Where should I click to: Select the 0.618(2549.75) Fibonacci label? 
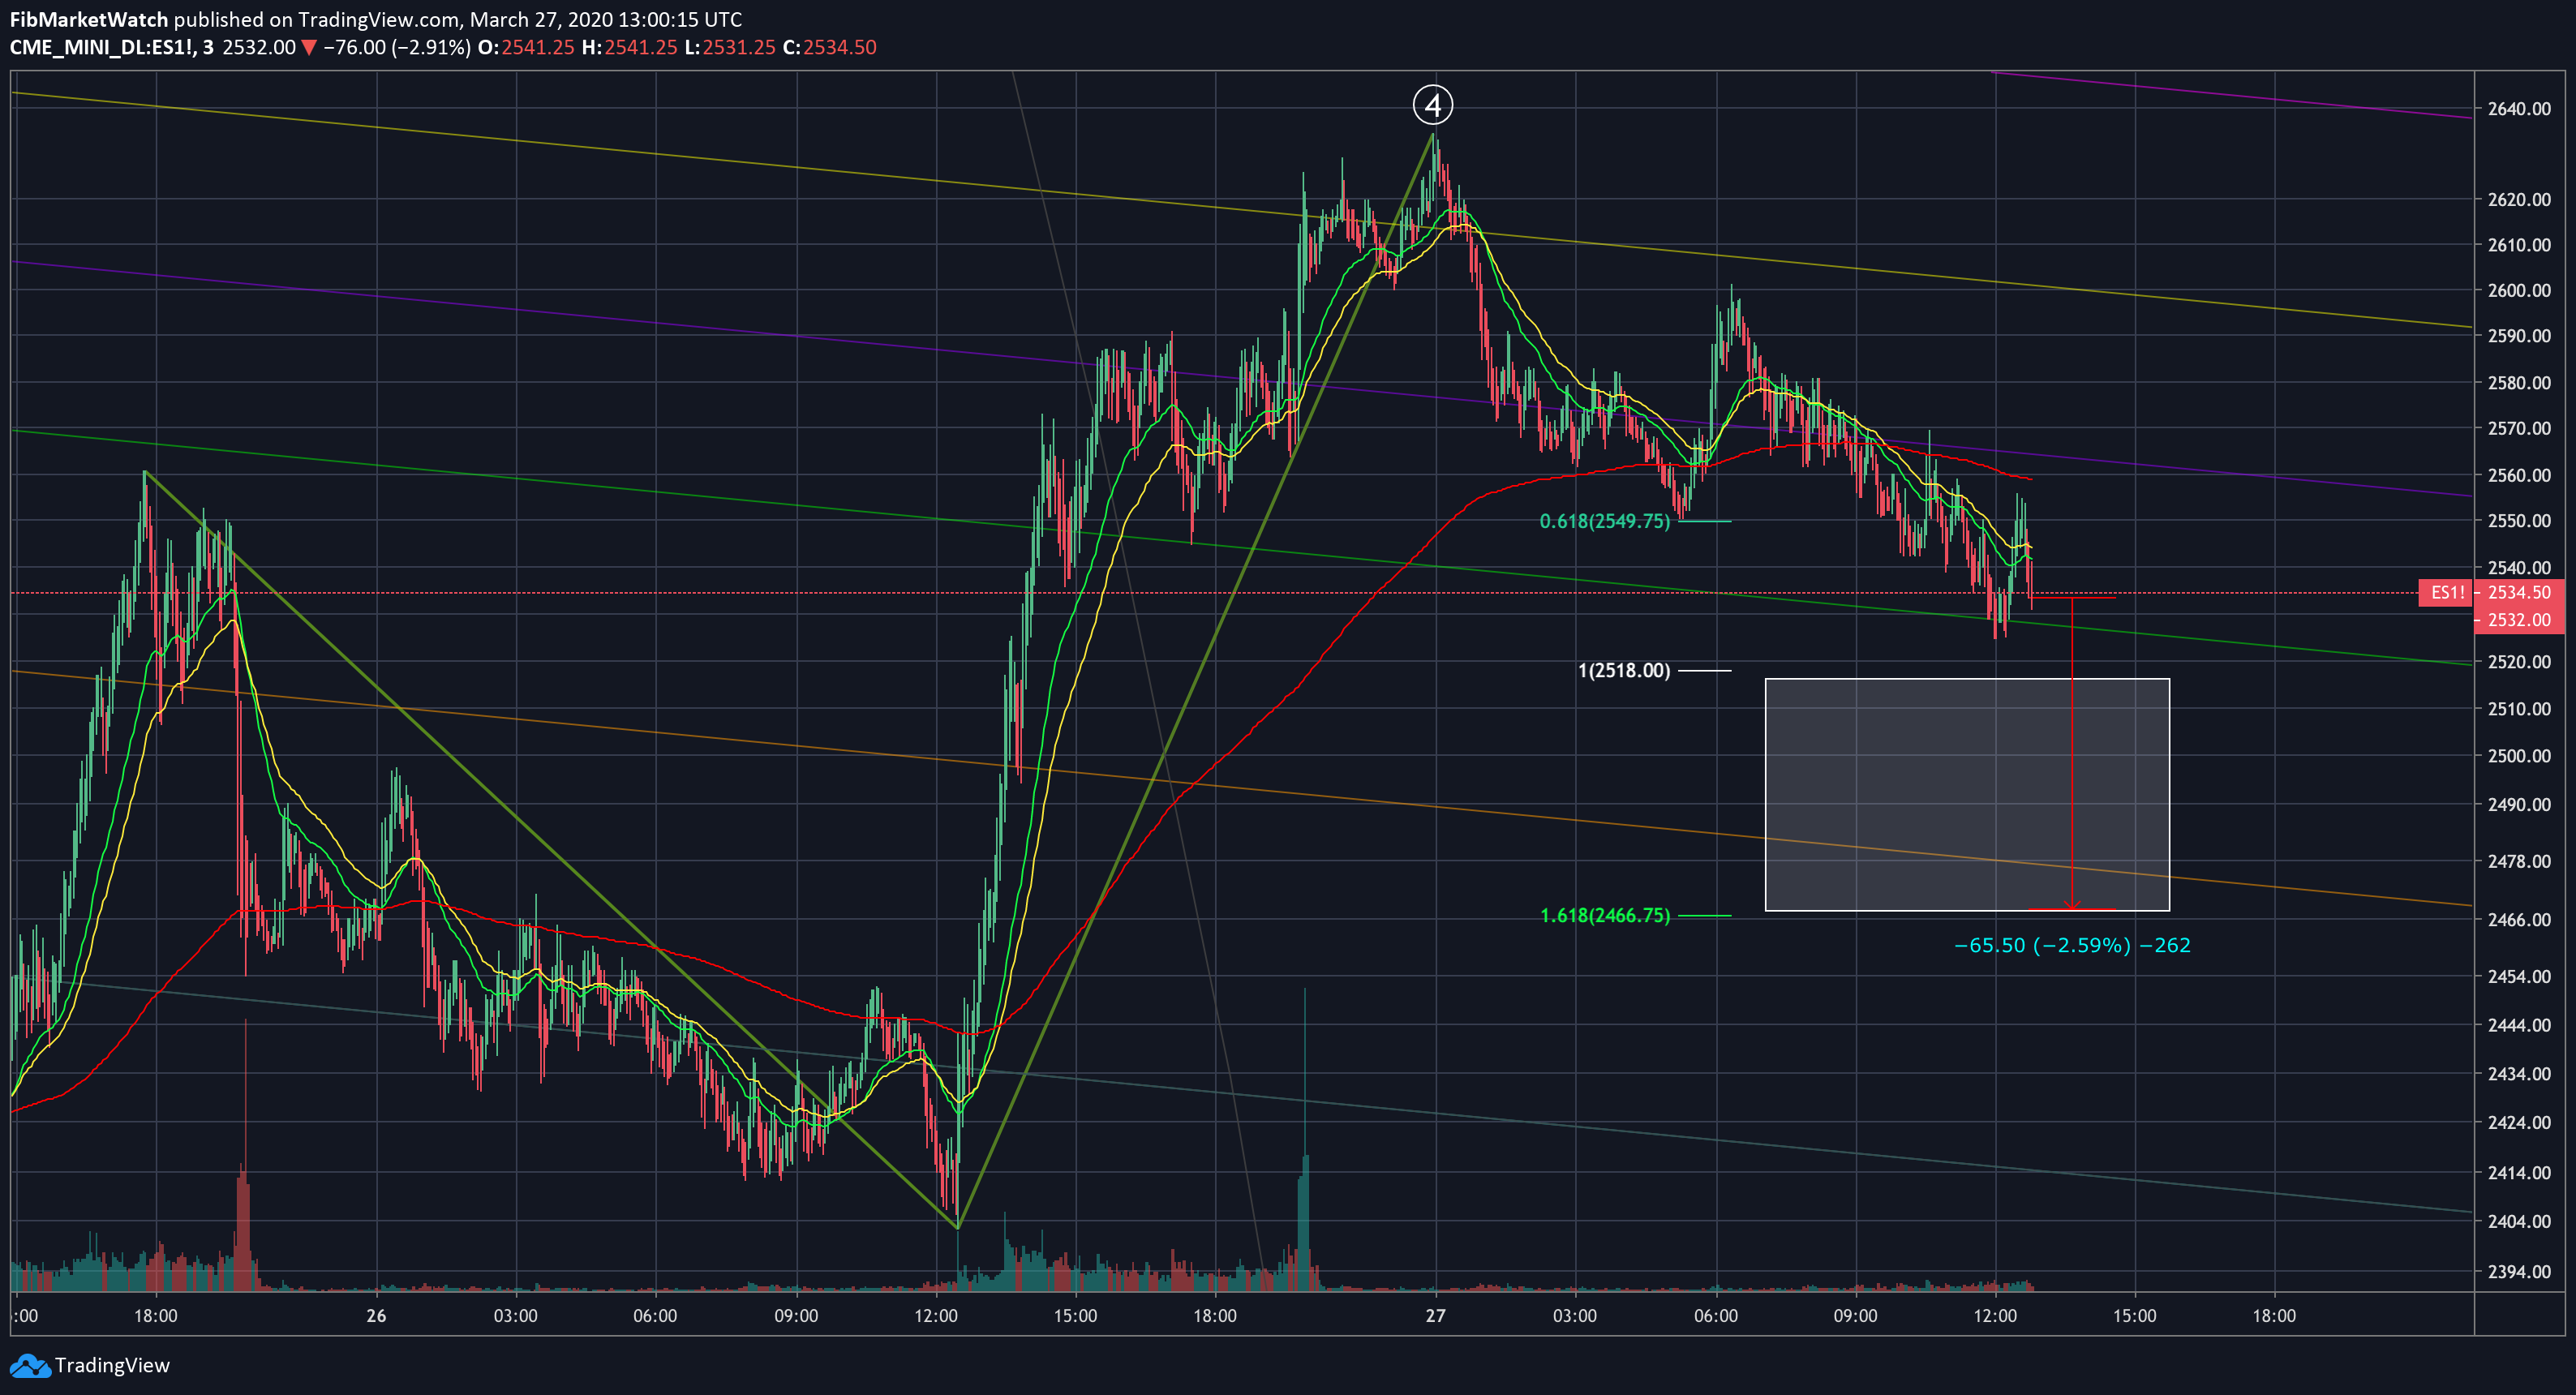coord(1604,521)
